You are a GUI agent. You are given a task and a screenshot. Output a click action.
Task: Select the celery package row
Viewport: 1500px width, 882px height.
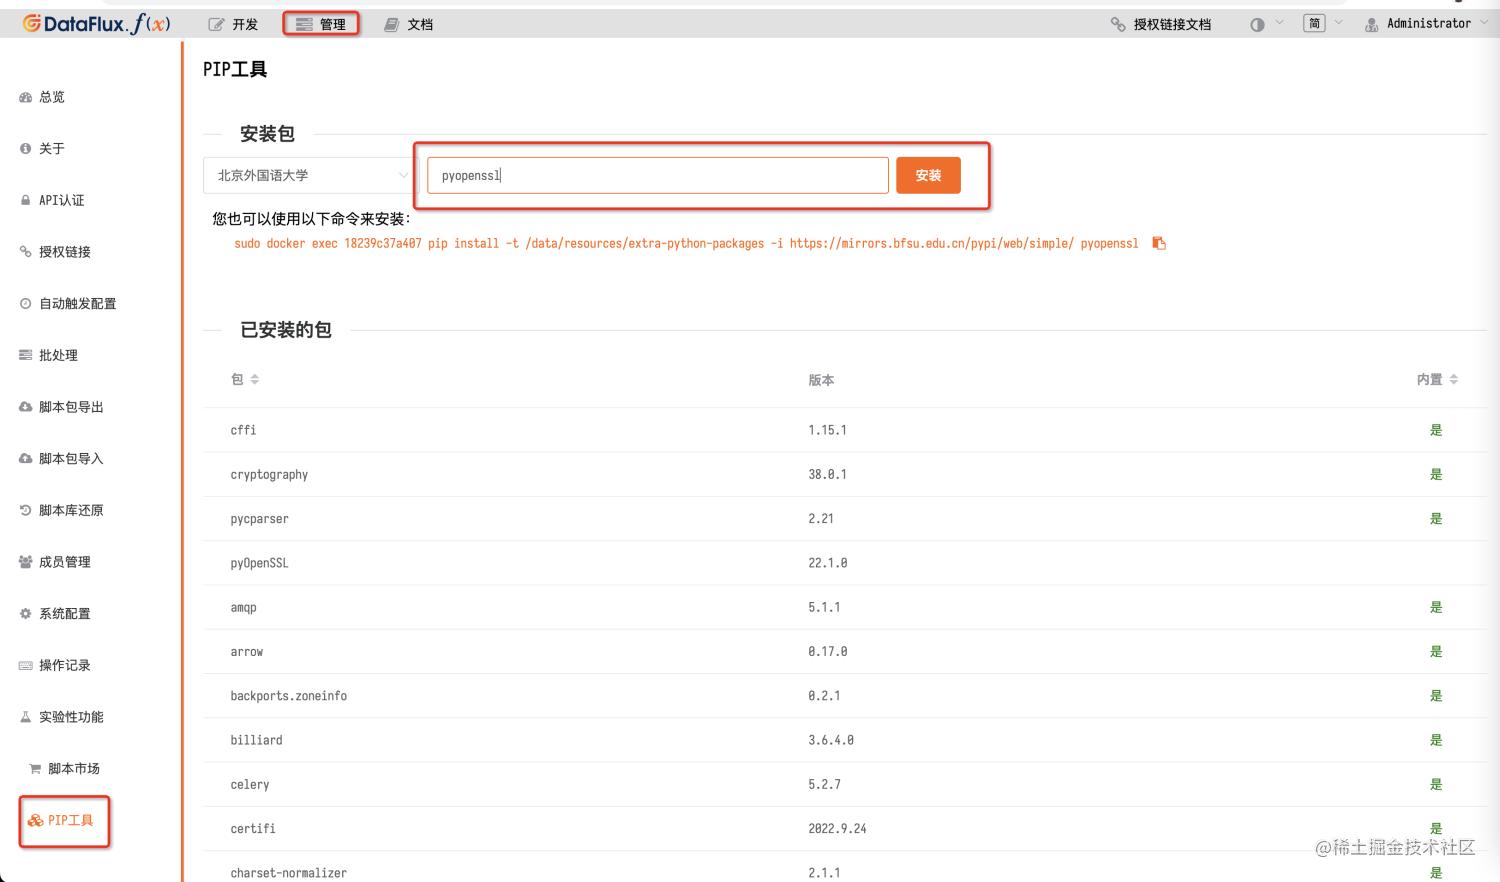(x=845, y=784)
